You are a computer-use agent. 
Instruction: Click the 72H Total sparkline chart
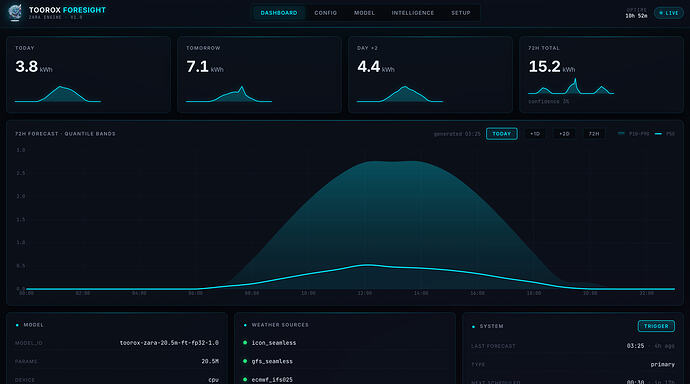pos(571,86)
